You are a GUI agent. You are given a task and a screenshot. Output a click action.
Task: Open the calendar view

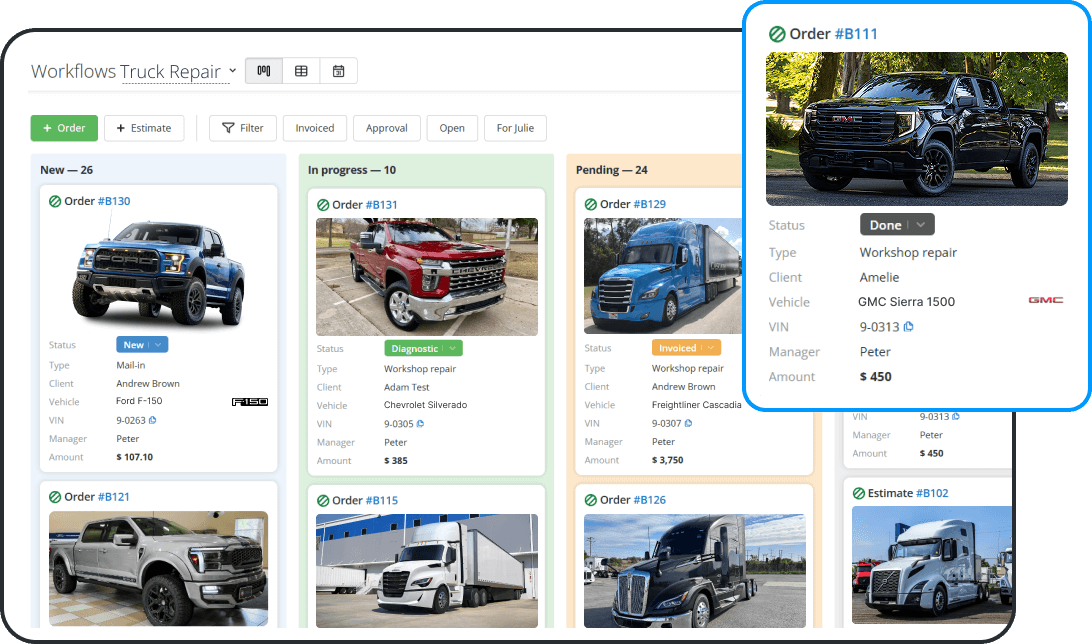339,70
